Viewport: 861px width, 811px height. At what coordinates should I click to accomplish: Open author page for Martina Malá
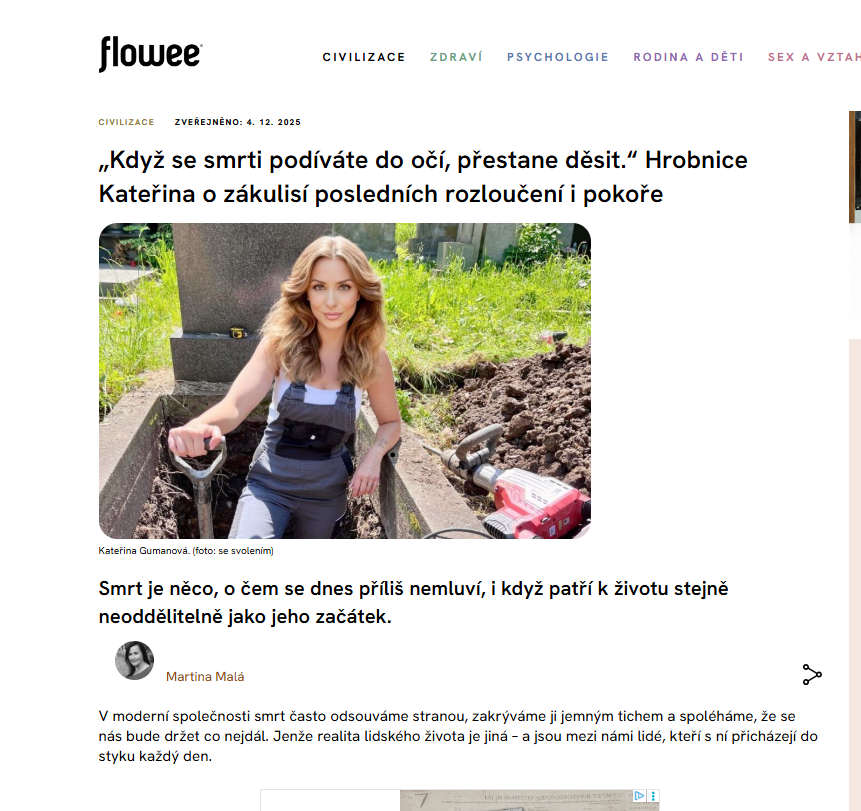(x=205, y=676)
